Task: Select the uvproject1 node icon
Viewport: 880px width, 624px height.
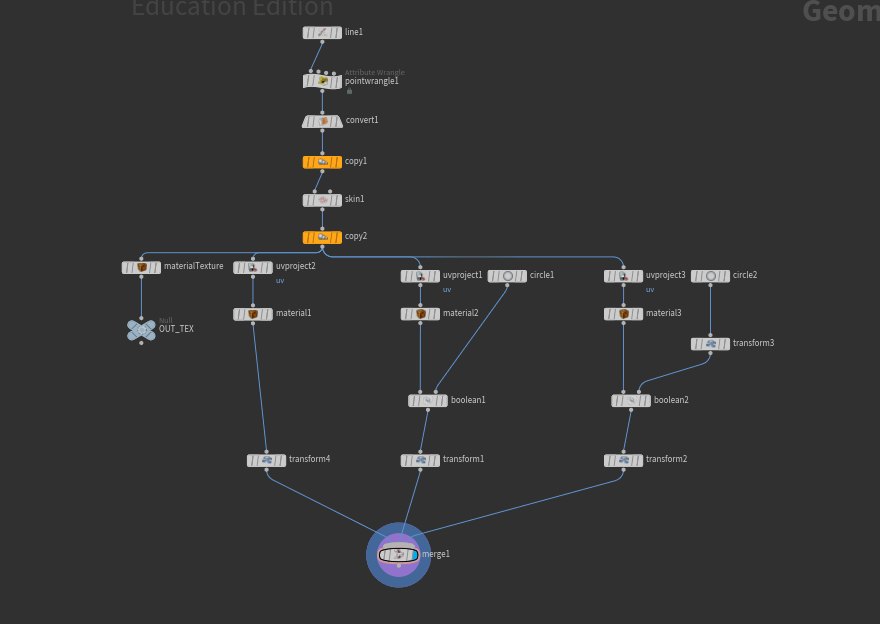Action: pyautogui.click(x=420, y=276)
